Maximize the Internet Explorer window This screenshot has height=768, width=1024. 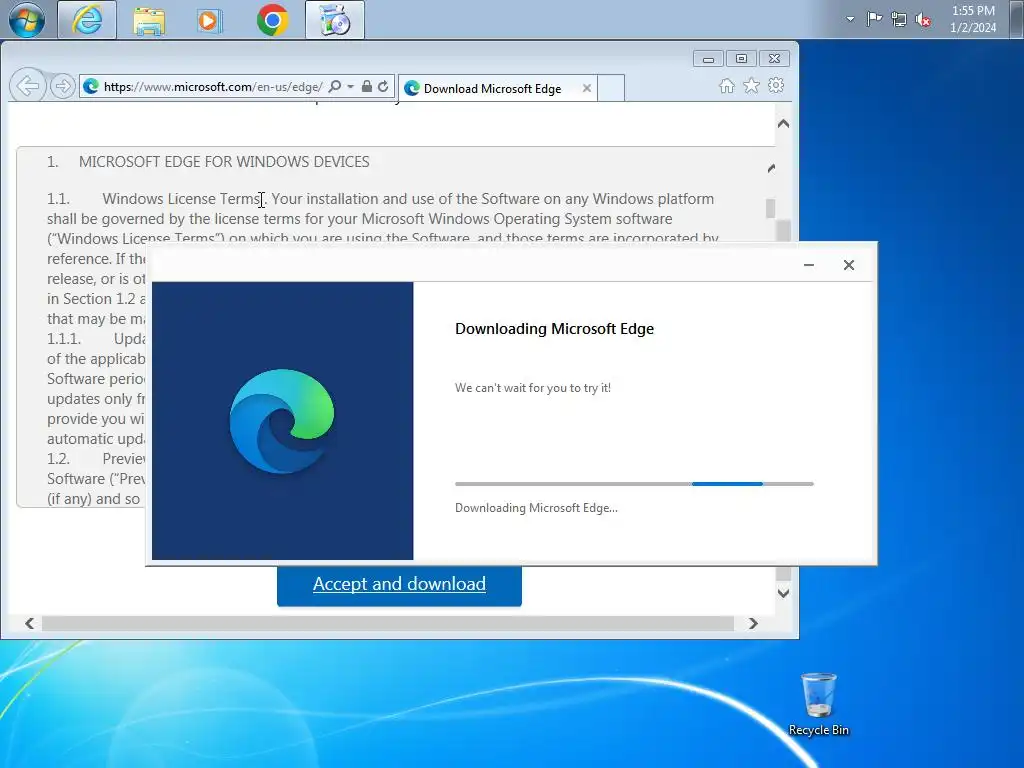click(x=741, y=59)
